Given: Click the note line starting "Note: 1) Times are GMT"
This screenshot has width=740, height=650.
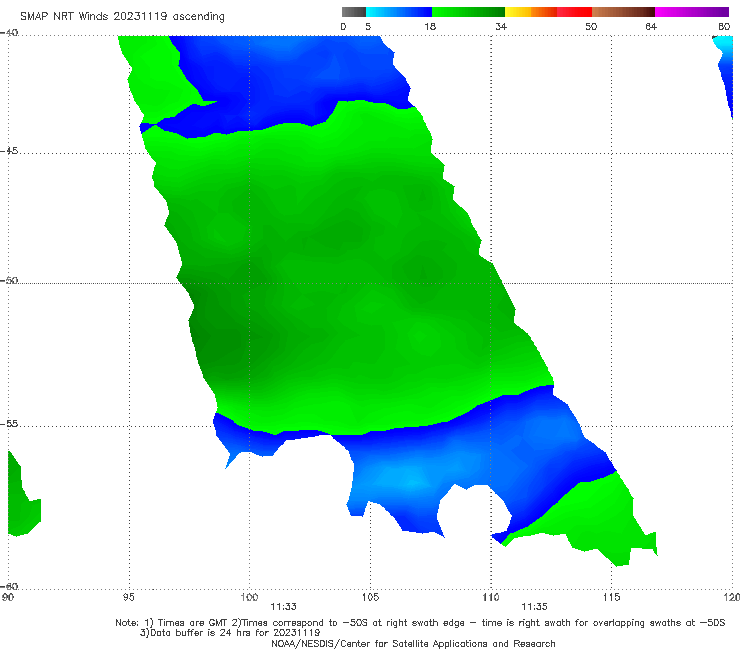Looking at the screenshot, I should [420, 623].
